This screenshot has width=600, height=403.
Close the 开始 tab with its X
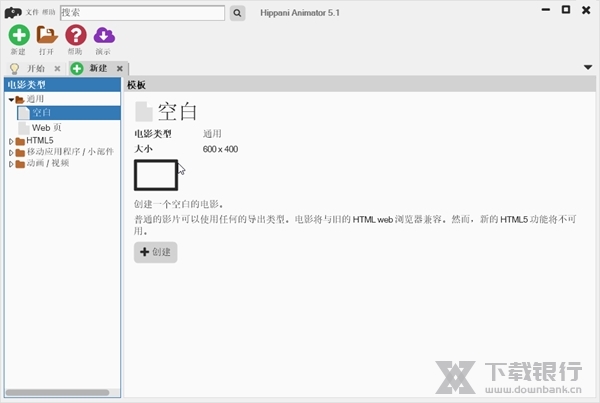[57, 68]
